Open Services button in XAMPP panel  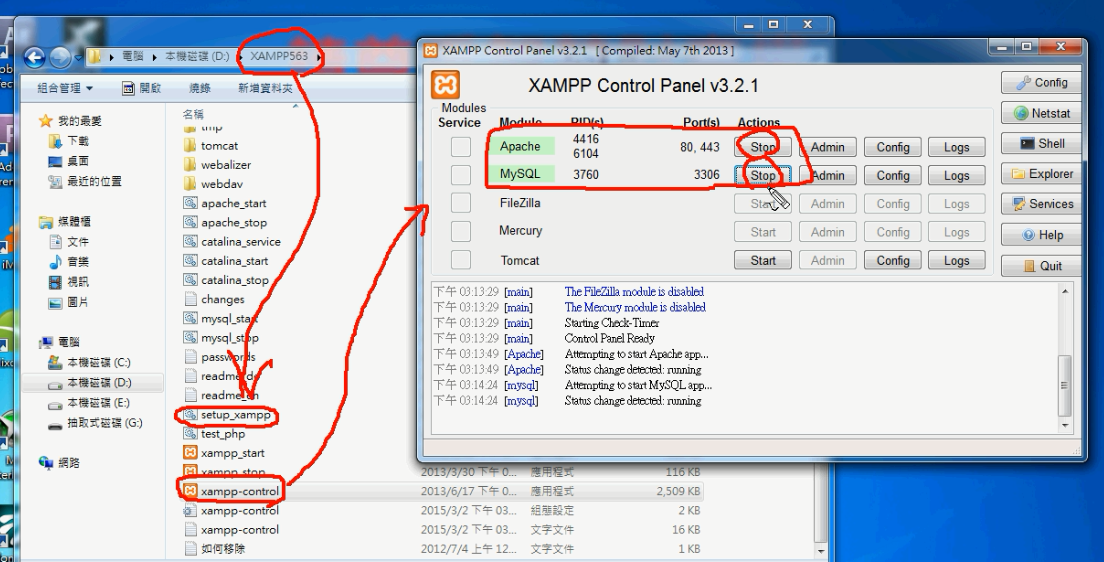click(1041, 204)
